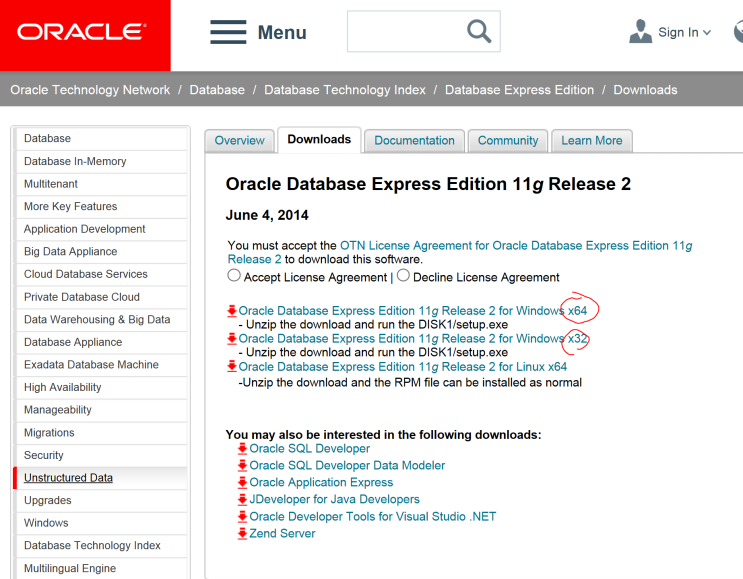Select Decline License Agreement radio button

click(x=403, y=276)
